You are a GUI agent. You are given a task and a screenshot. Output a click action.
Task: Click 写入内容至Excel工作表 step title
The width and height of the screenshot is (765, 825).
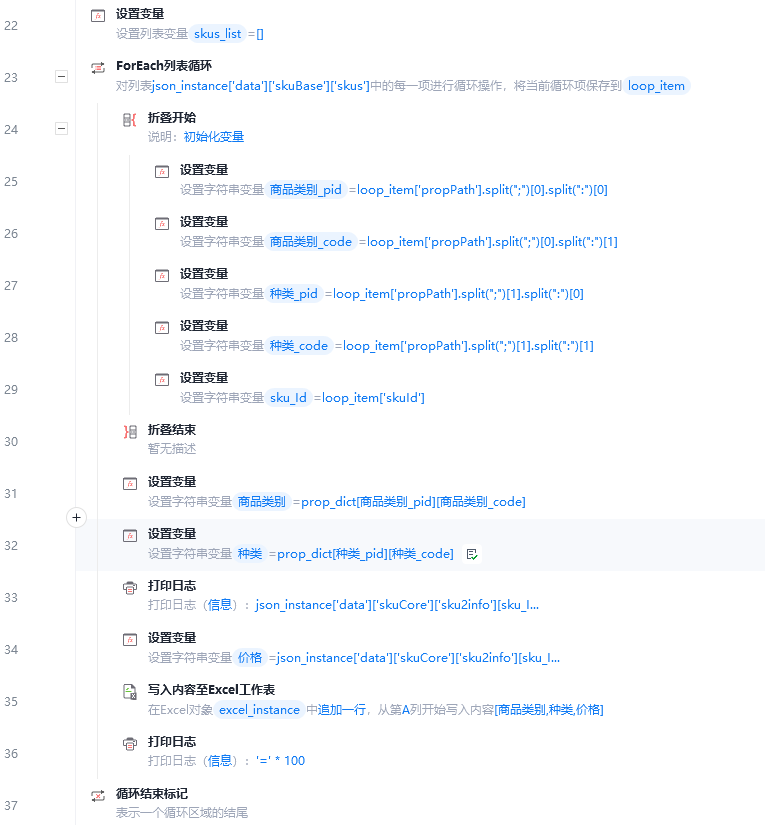(x=211, y=690)
